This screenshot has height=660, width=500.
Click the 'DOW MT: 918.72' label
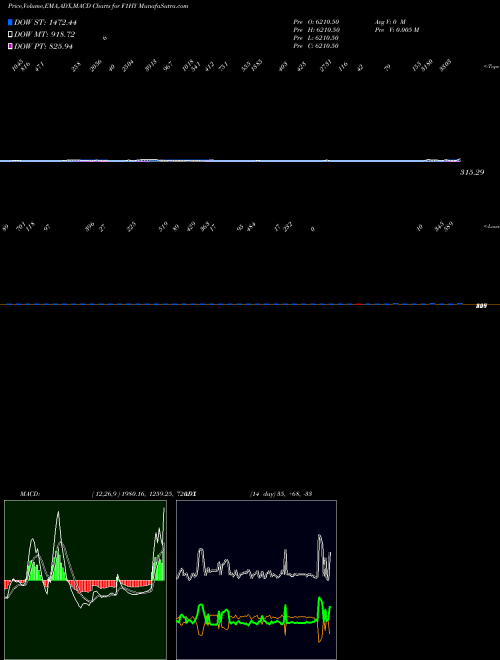(44, 34)
